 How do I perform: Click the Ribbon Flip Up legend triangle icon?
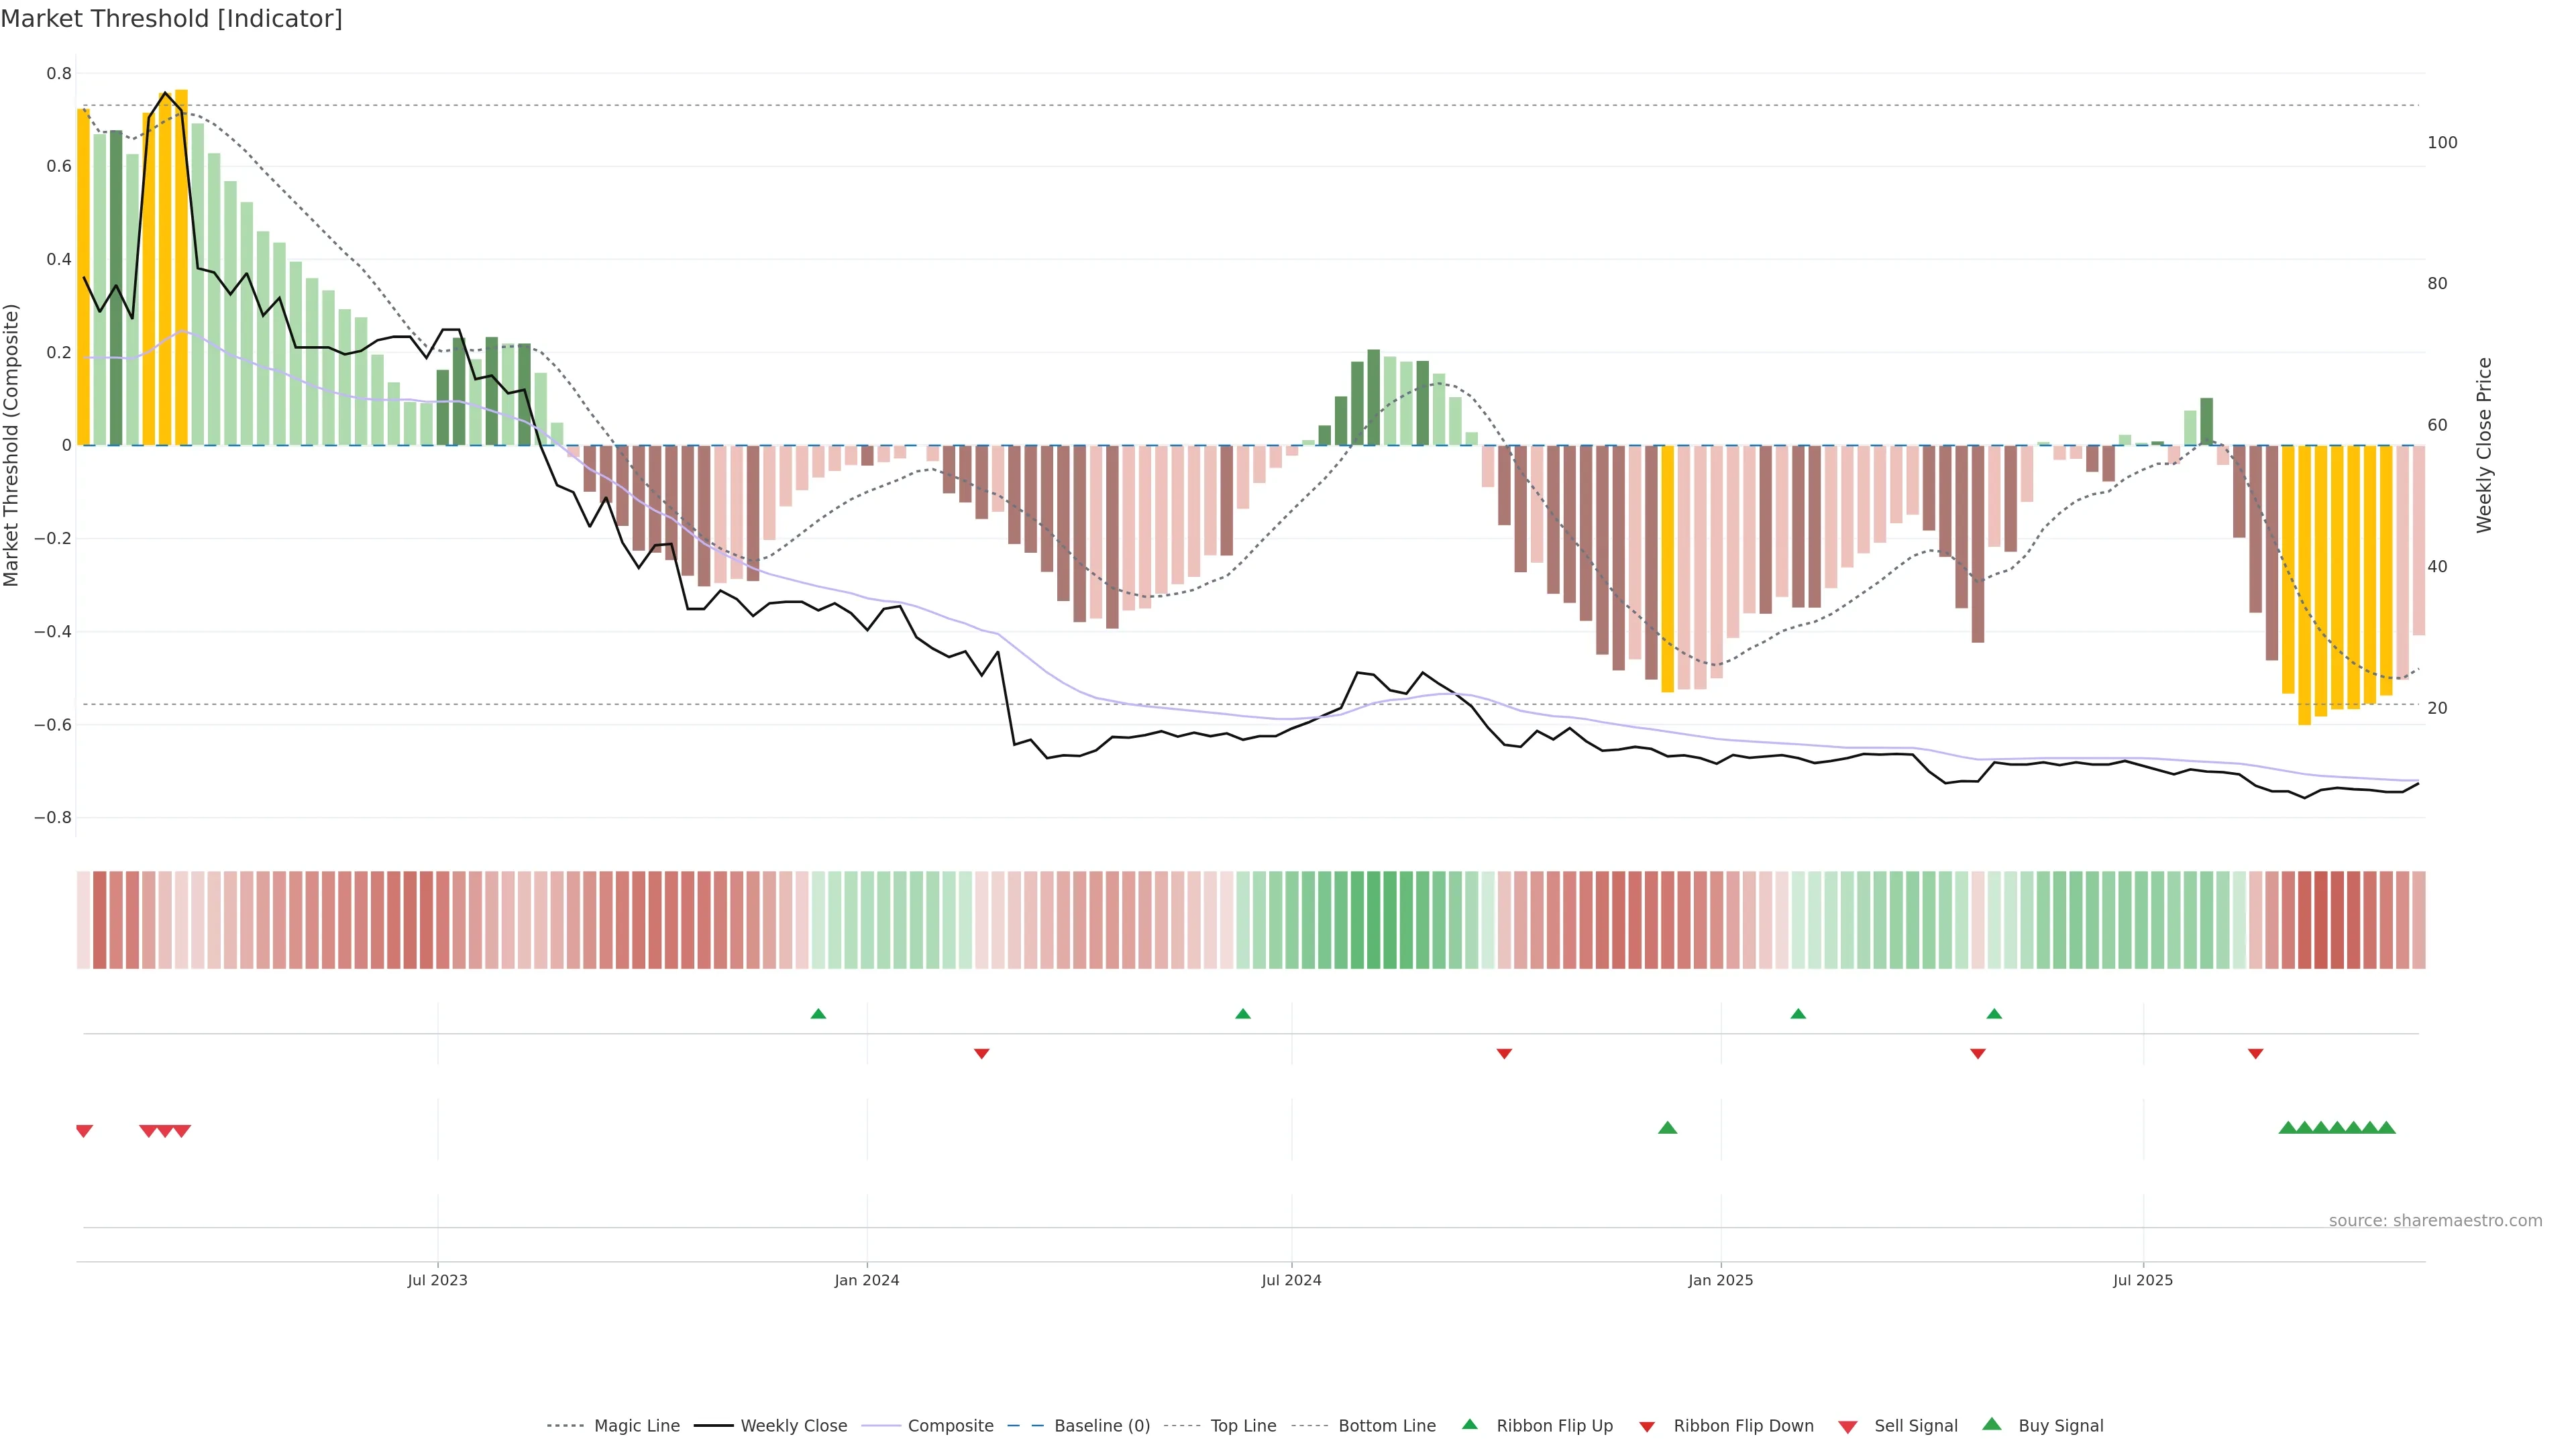(x=1469, y=1425)
